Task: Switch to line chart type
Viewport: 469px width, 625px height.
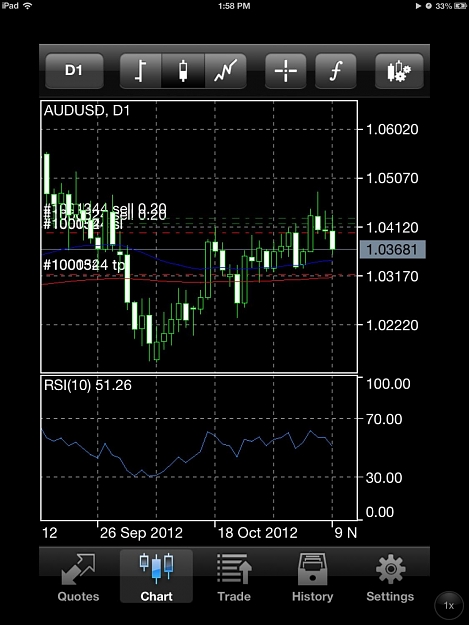Action: pyautogui.click(x=226, y=71)
